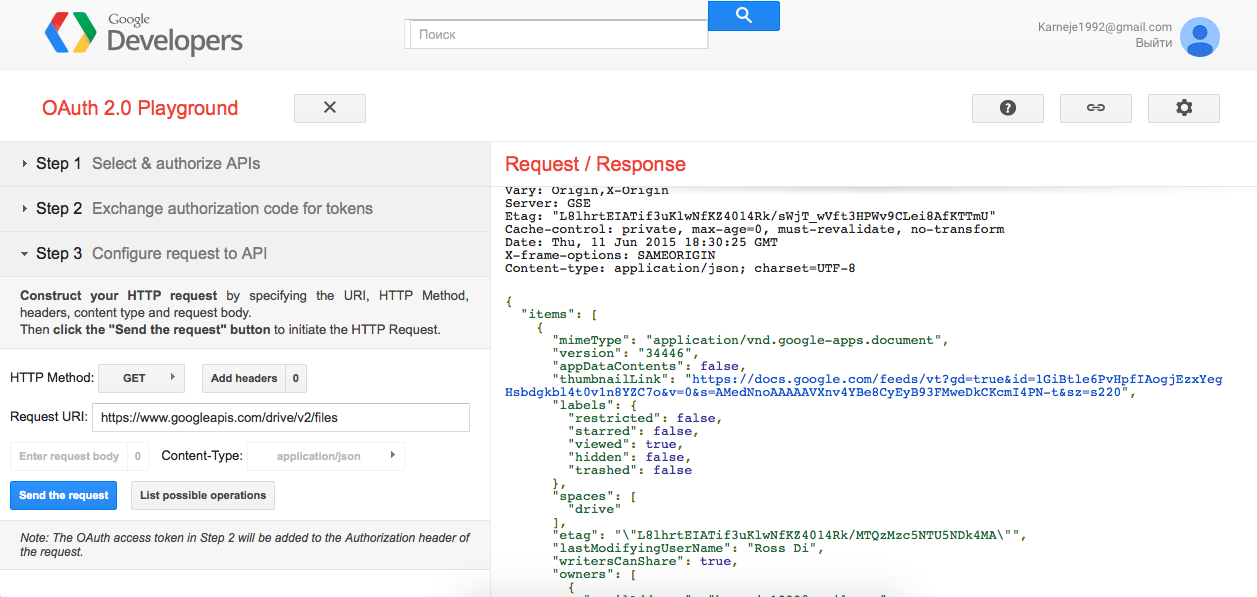Click the "trashed": false line

pos(630,470)
